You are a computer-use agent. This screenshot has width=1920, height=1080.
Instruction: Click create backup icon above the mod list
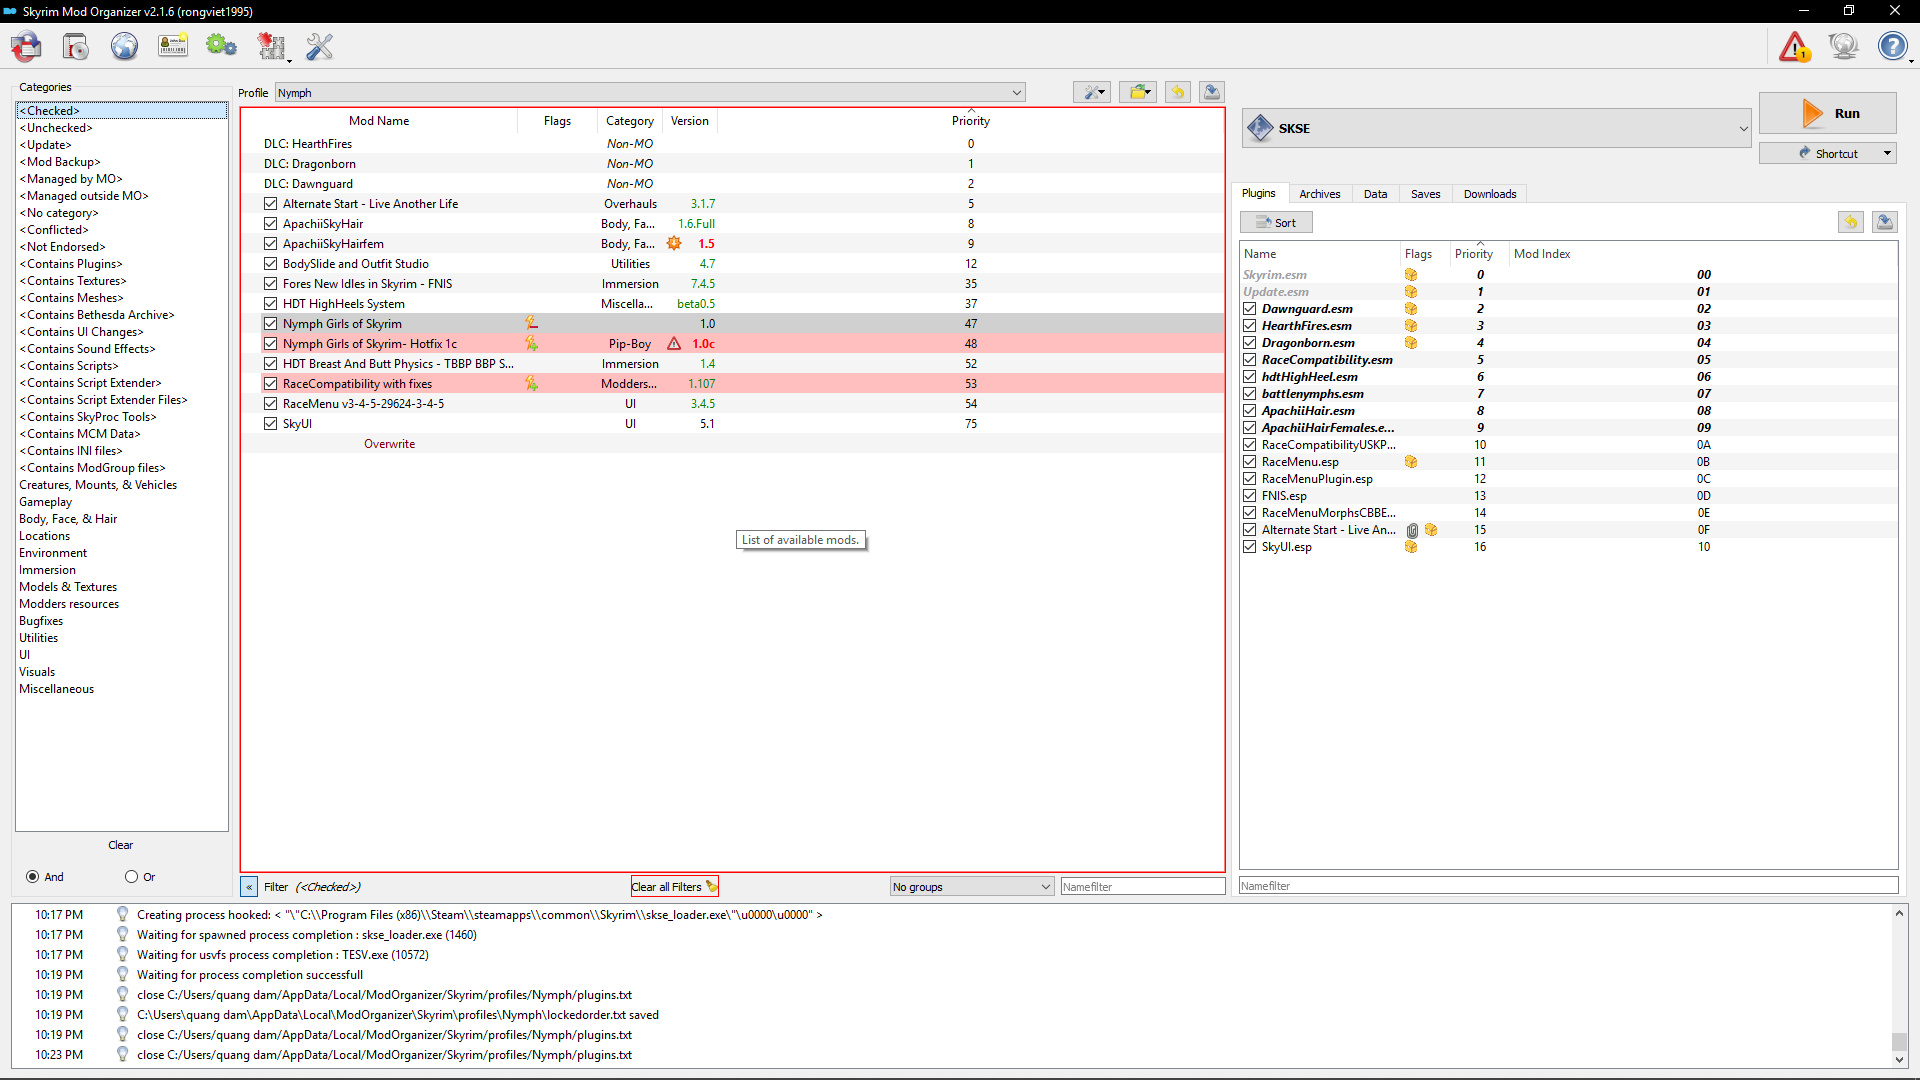(x=1212, y=92)
